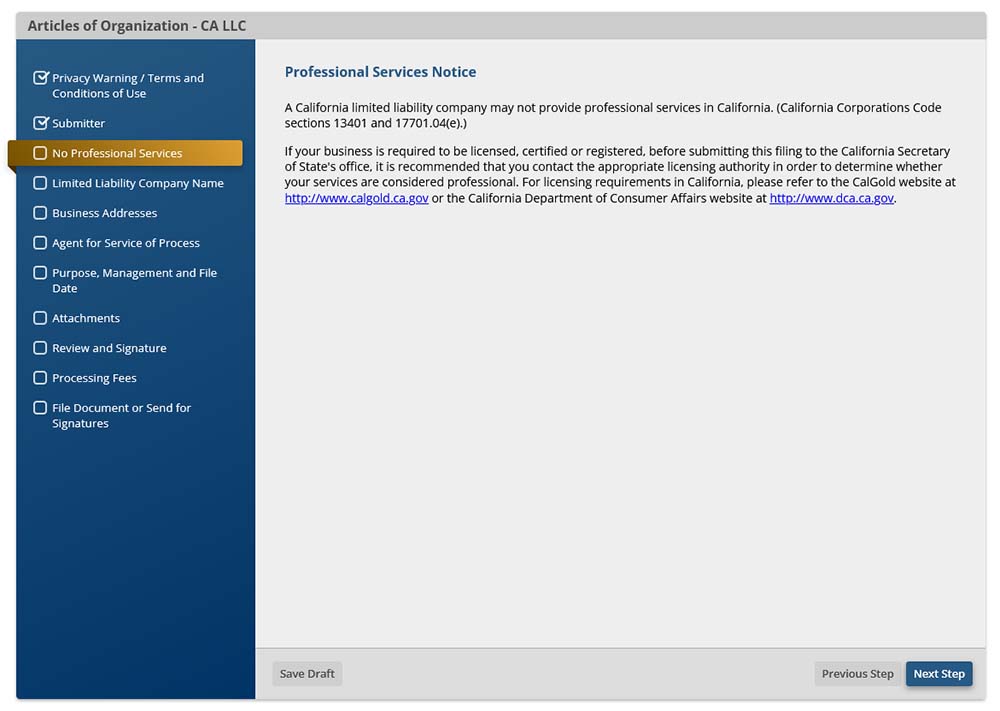The image size is (1000, 711).
Task: Open the dca.ca.gov link
Action: [x=832, y=198]
